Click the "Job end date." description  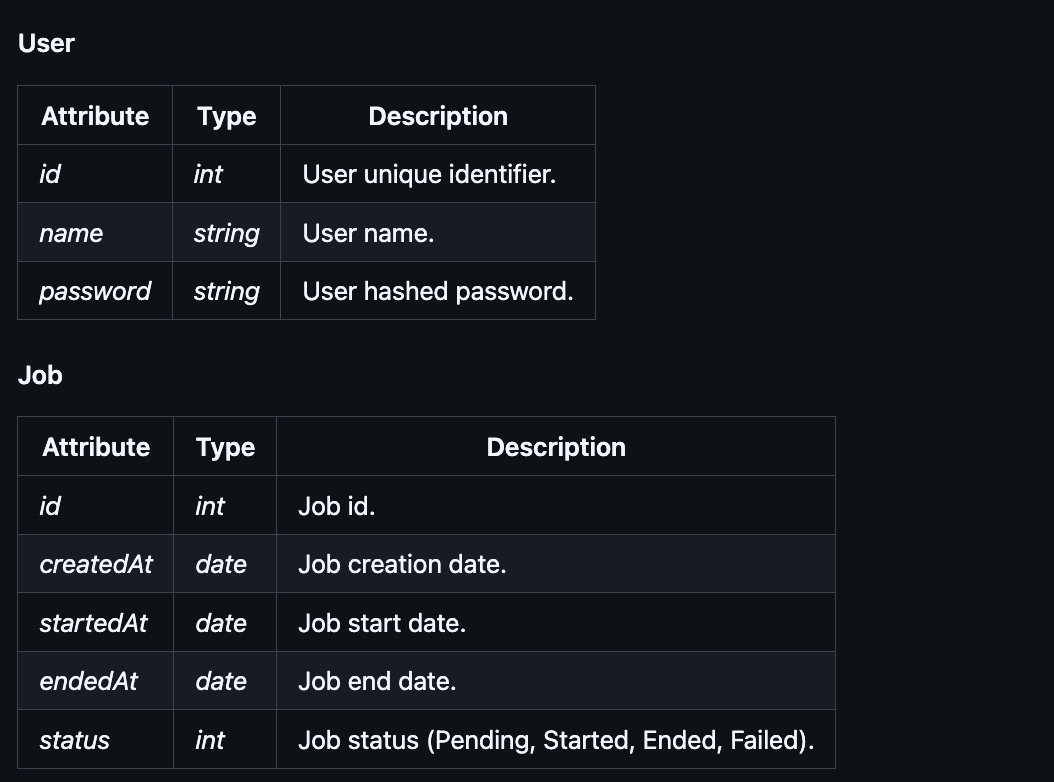tap(377, 682)
